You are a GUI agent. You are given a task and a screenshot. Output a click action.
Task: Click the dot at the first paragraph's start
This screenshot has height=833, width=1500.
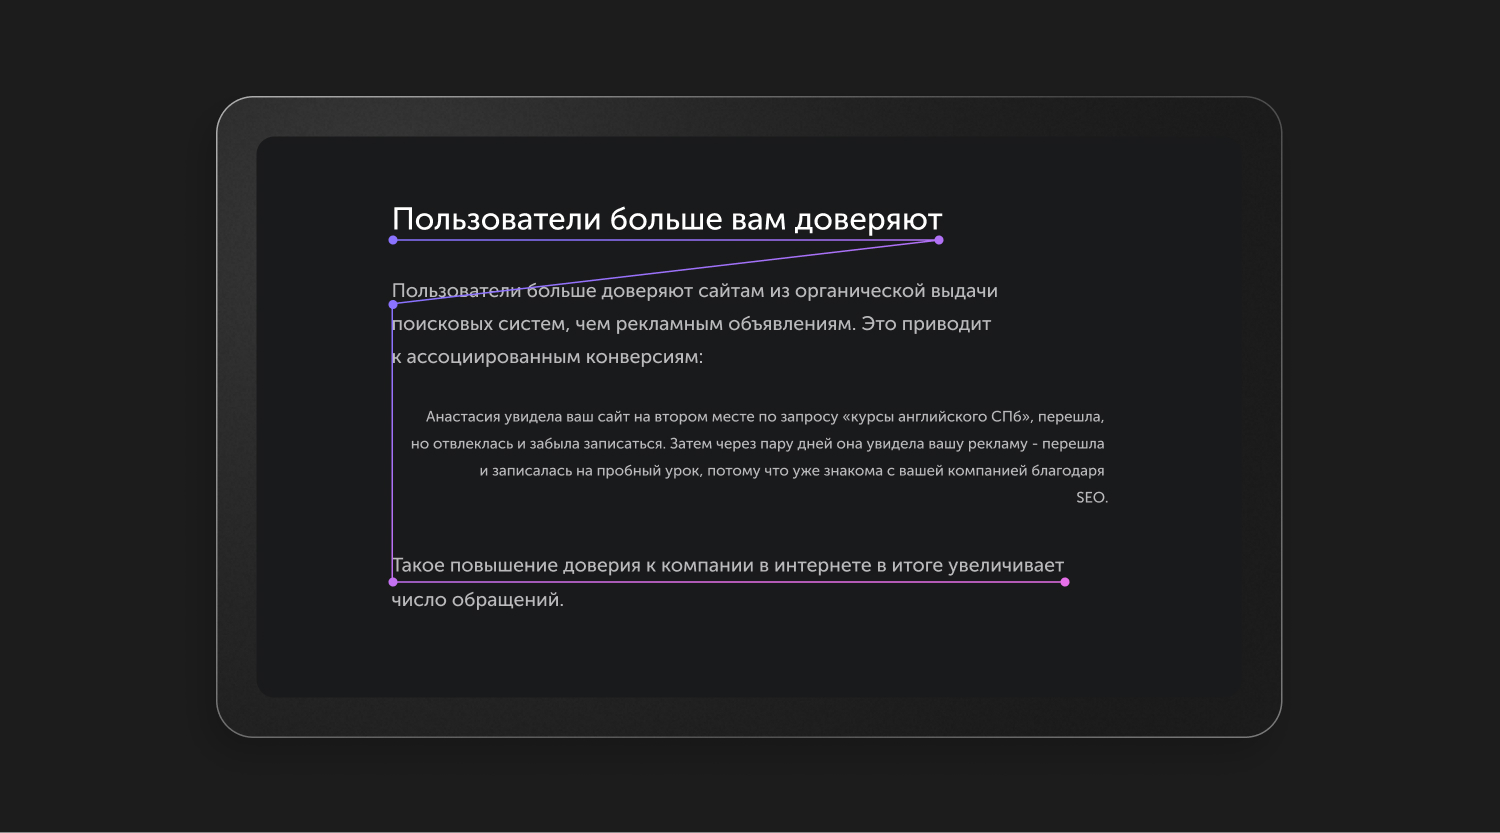393,304
